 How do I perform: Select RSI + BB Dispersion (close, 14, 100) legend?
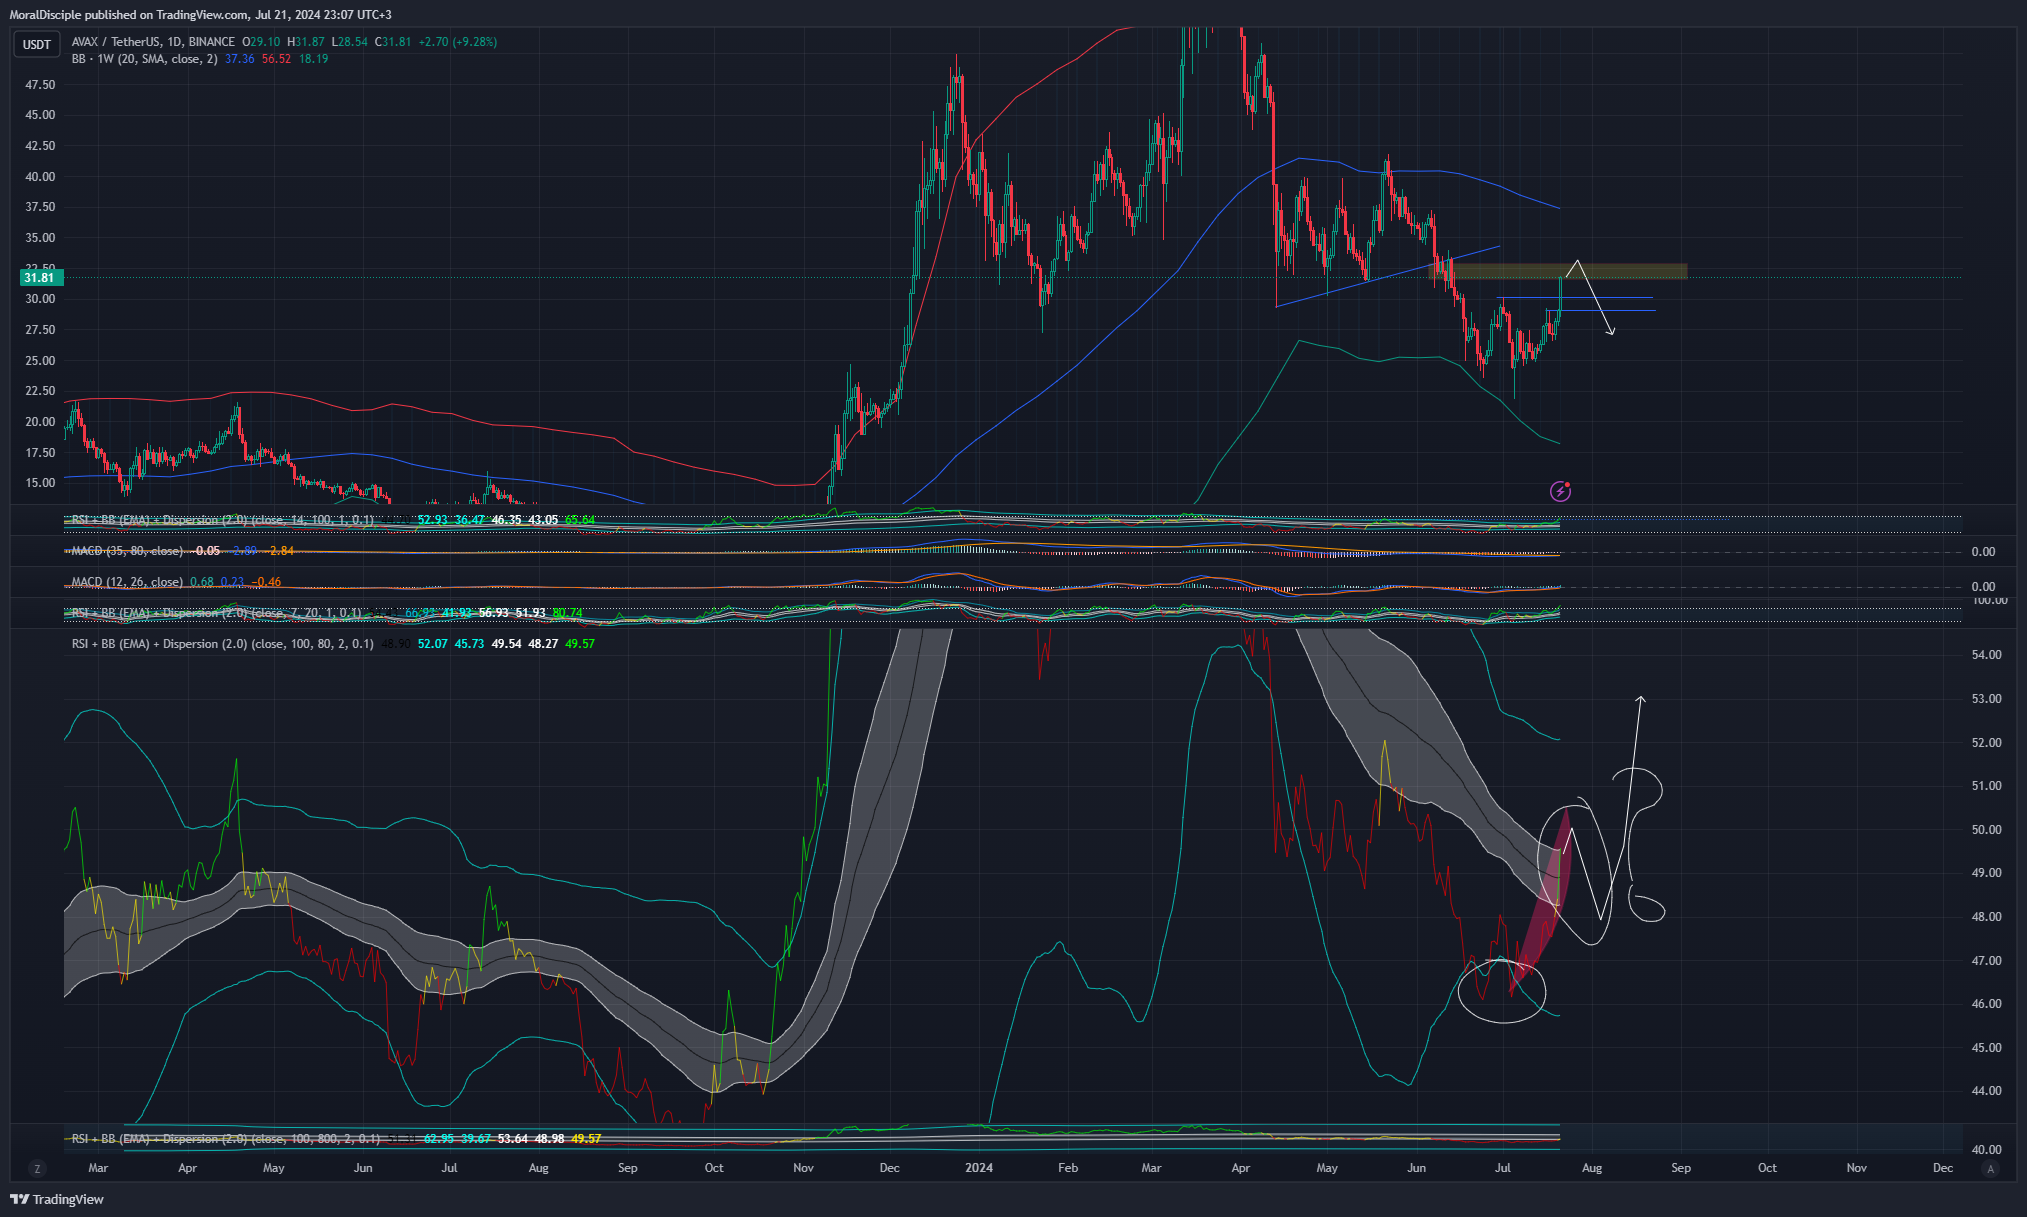click(223, 520)
